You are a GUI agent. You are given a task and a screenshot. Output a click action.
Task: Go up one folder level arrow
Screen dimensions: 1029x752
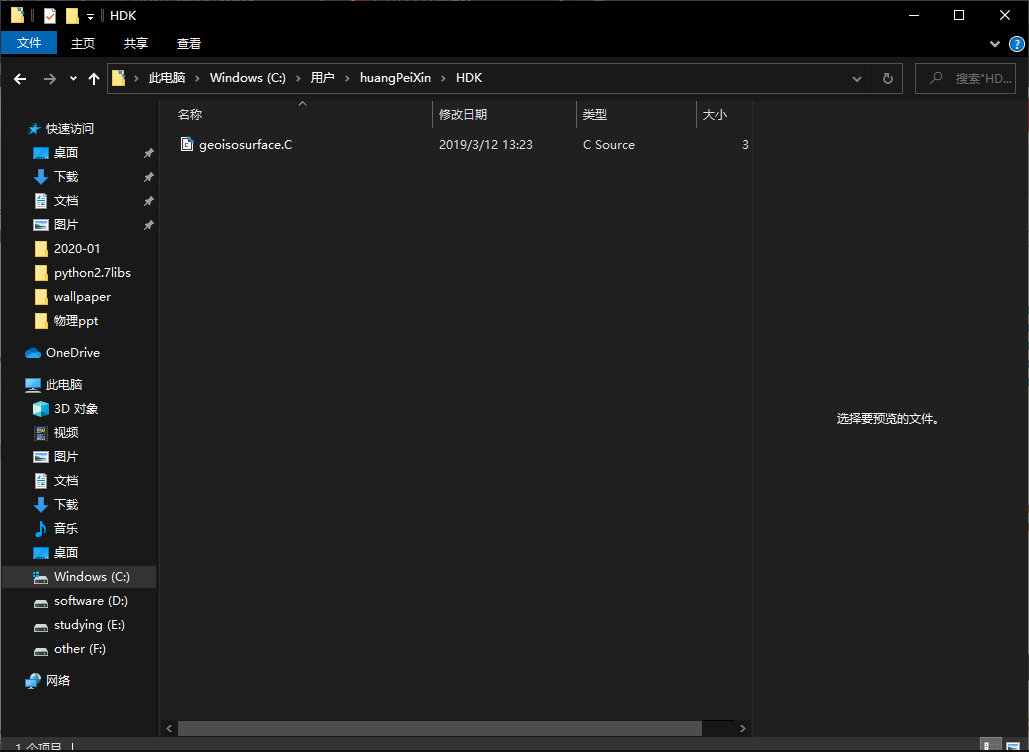coord(94,79)
